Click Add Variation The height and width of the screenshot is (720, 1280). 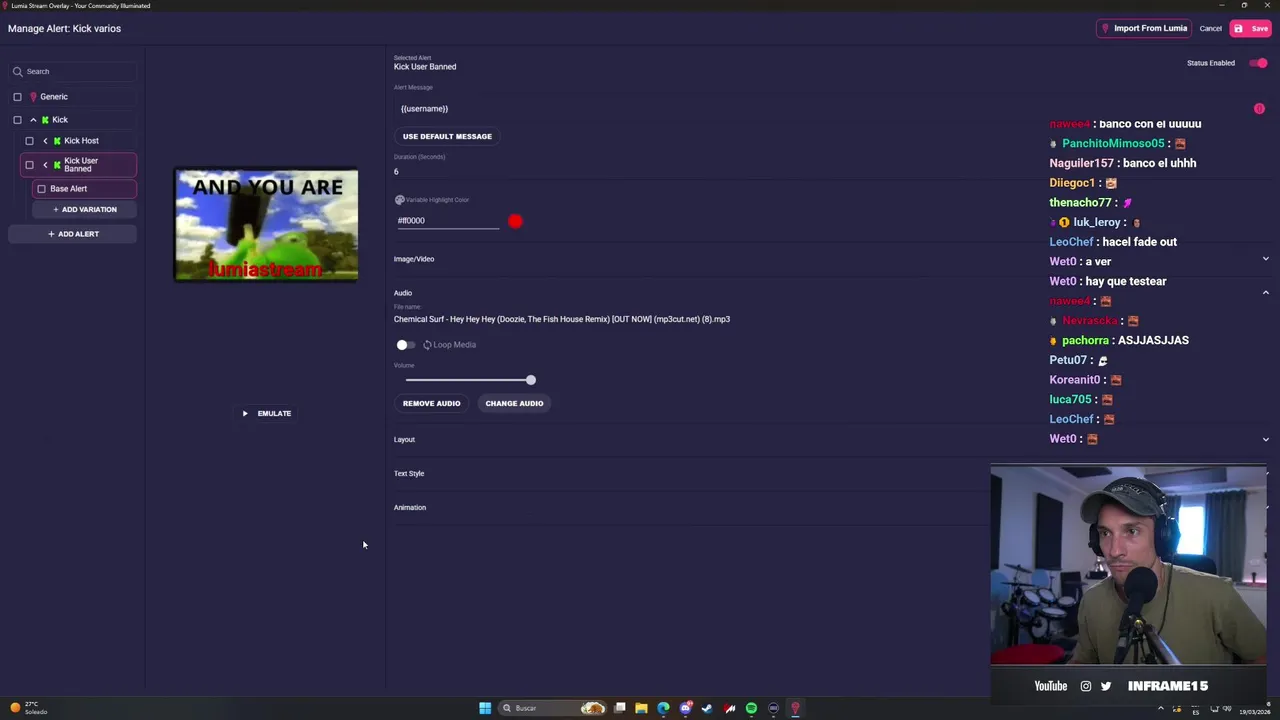coord(84,210)
